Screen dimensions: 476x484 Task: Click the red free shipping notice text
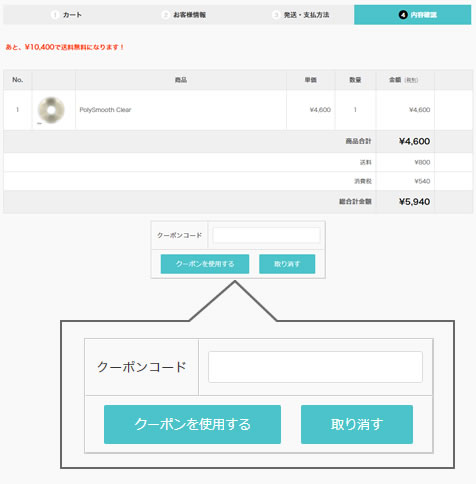[x=65, y=47]
